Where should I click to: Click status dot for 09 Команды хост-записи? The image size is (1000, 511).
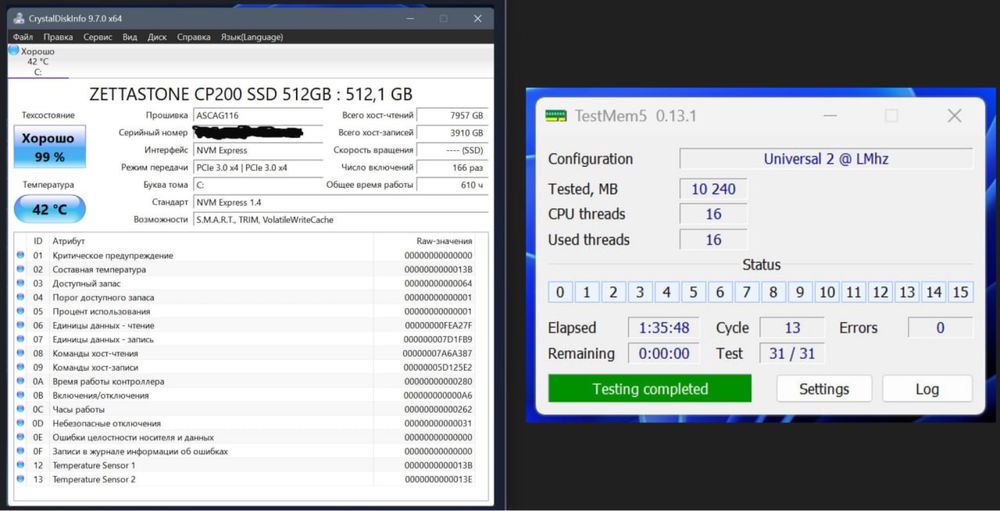pyautogui.click(x=20, y=367)
